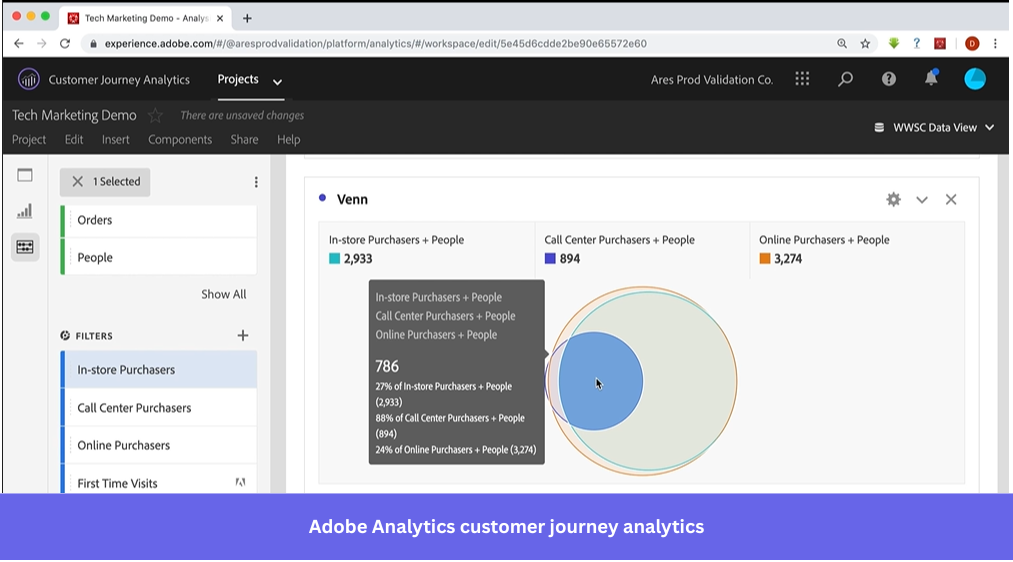Open the Project menu

pos(29,140)
